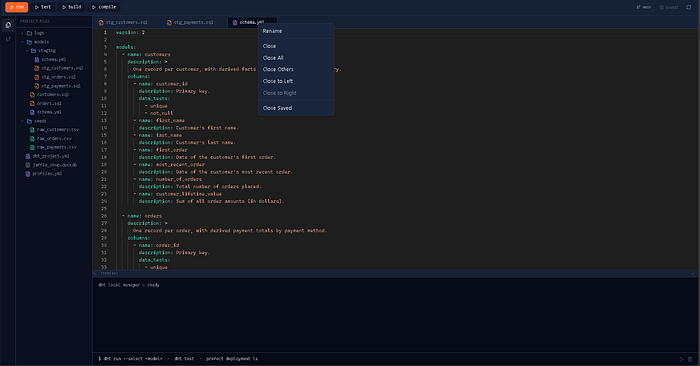Open the main branch selector

click(643, 7)
